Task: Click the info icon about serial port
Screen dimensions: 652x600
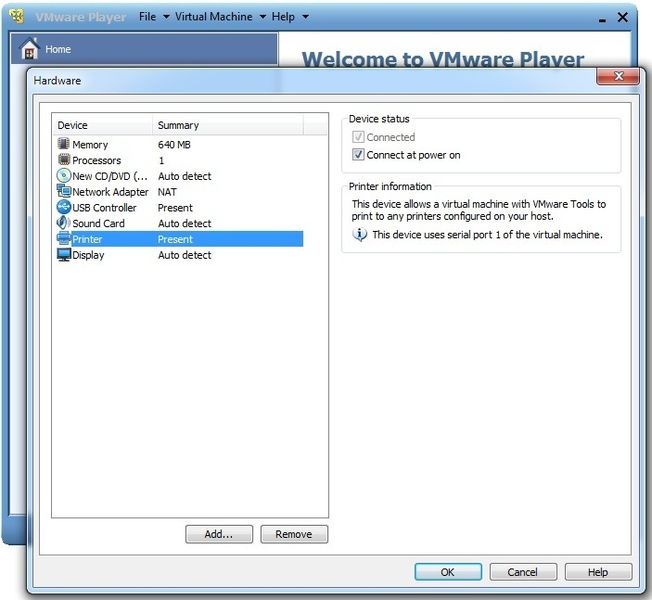Action: pyautogui.click(x=360, y=235)
